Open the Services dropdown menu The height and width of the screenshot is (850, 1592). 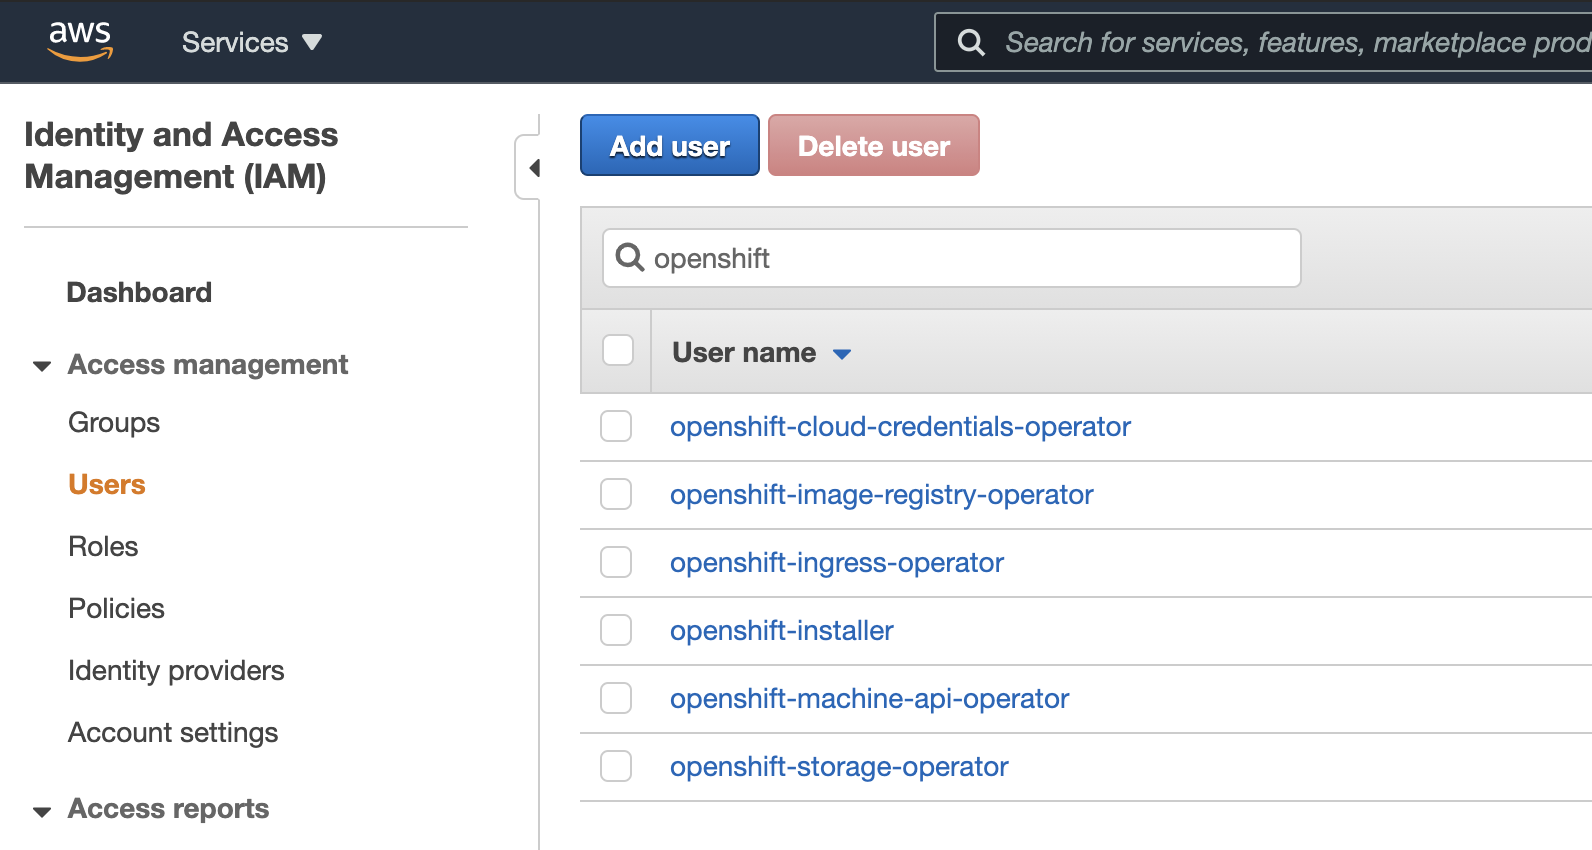point(251,42)
